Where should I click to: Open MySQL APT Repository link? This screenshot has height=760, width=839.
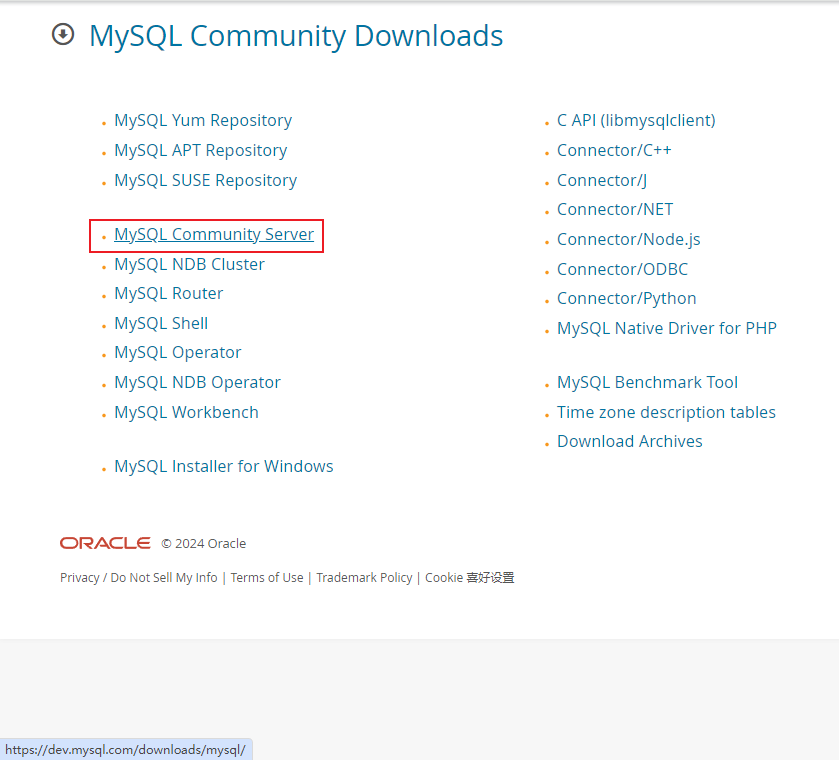click(200, 150)
